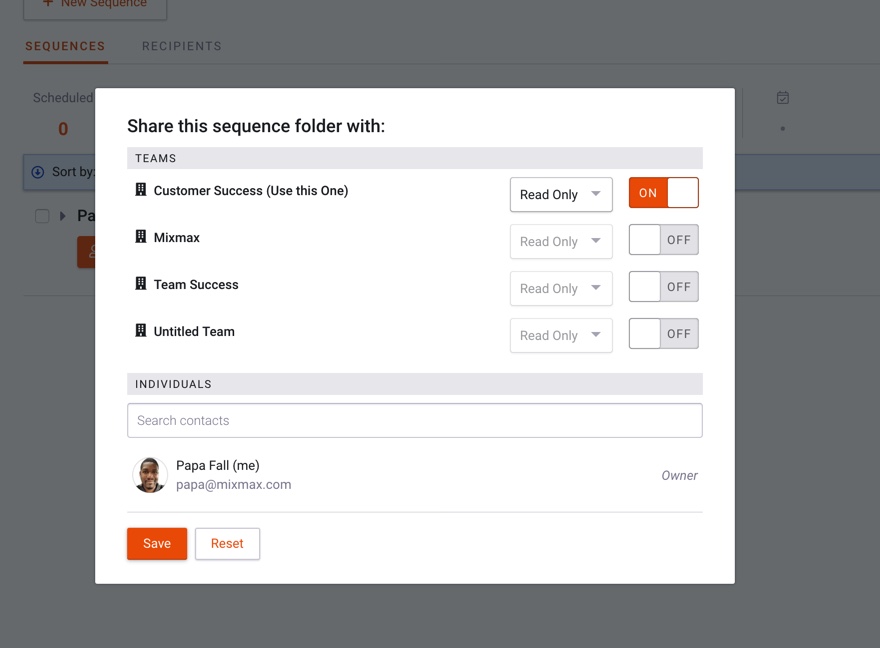
Task: Click the building icon beside Untitled Team
Action: (141, 331)
